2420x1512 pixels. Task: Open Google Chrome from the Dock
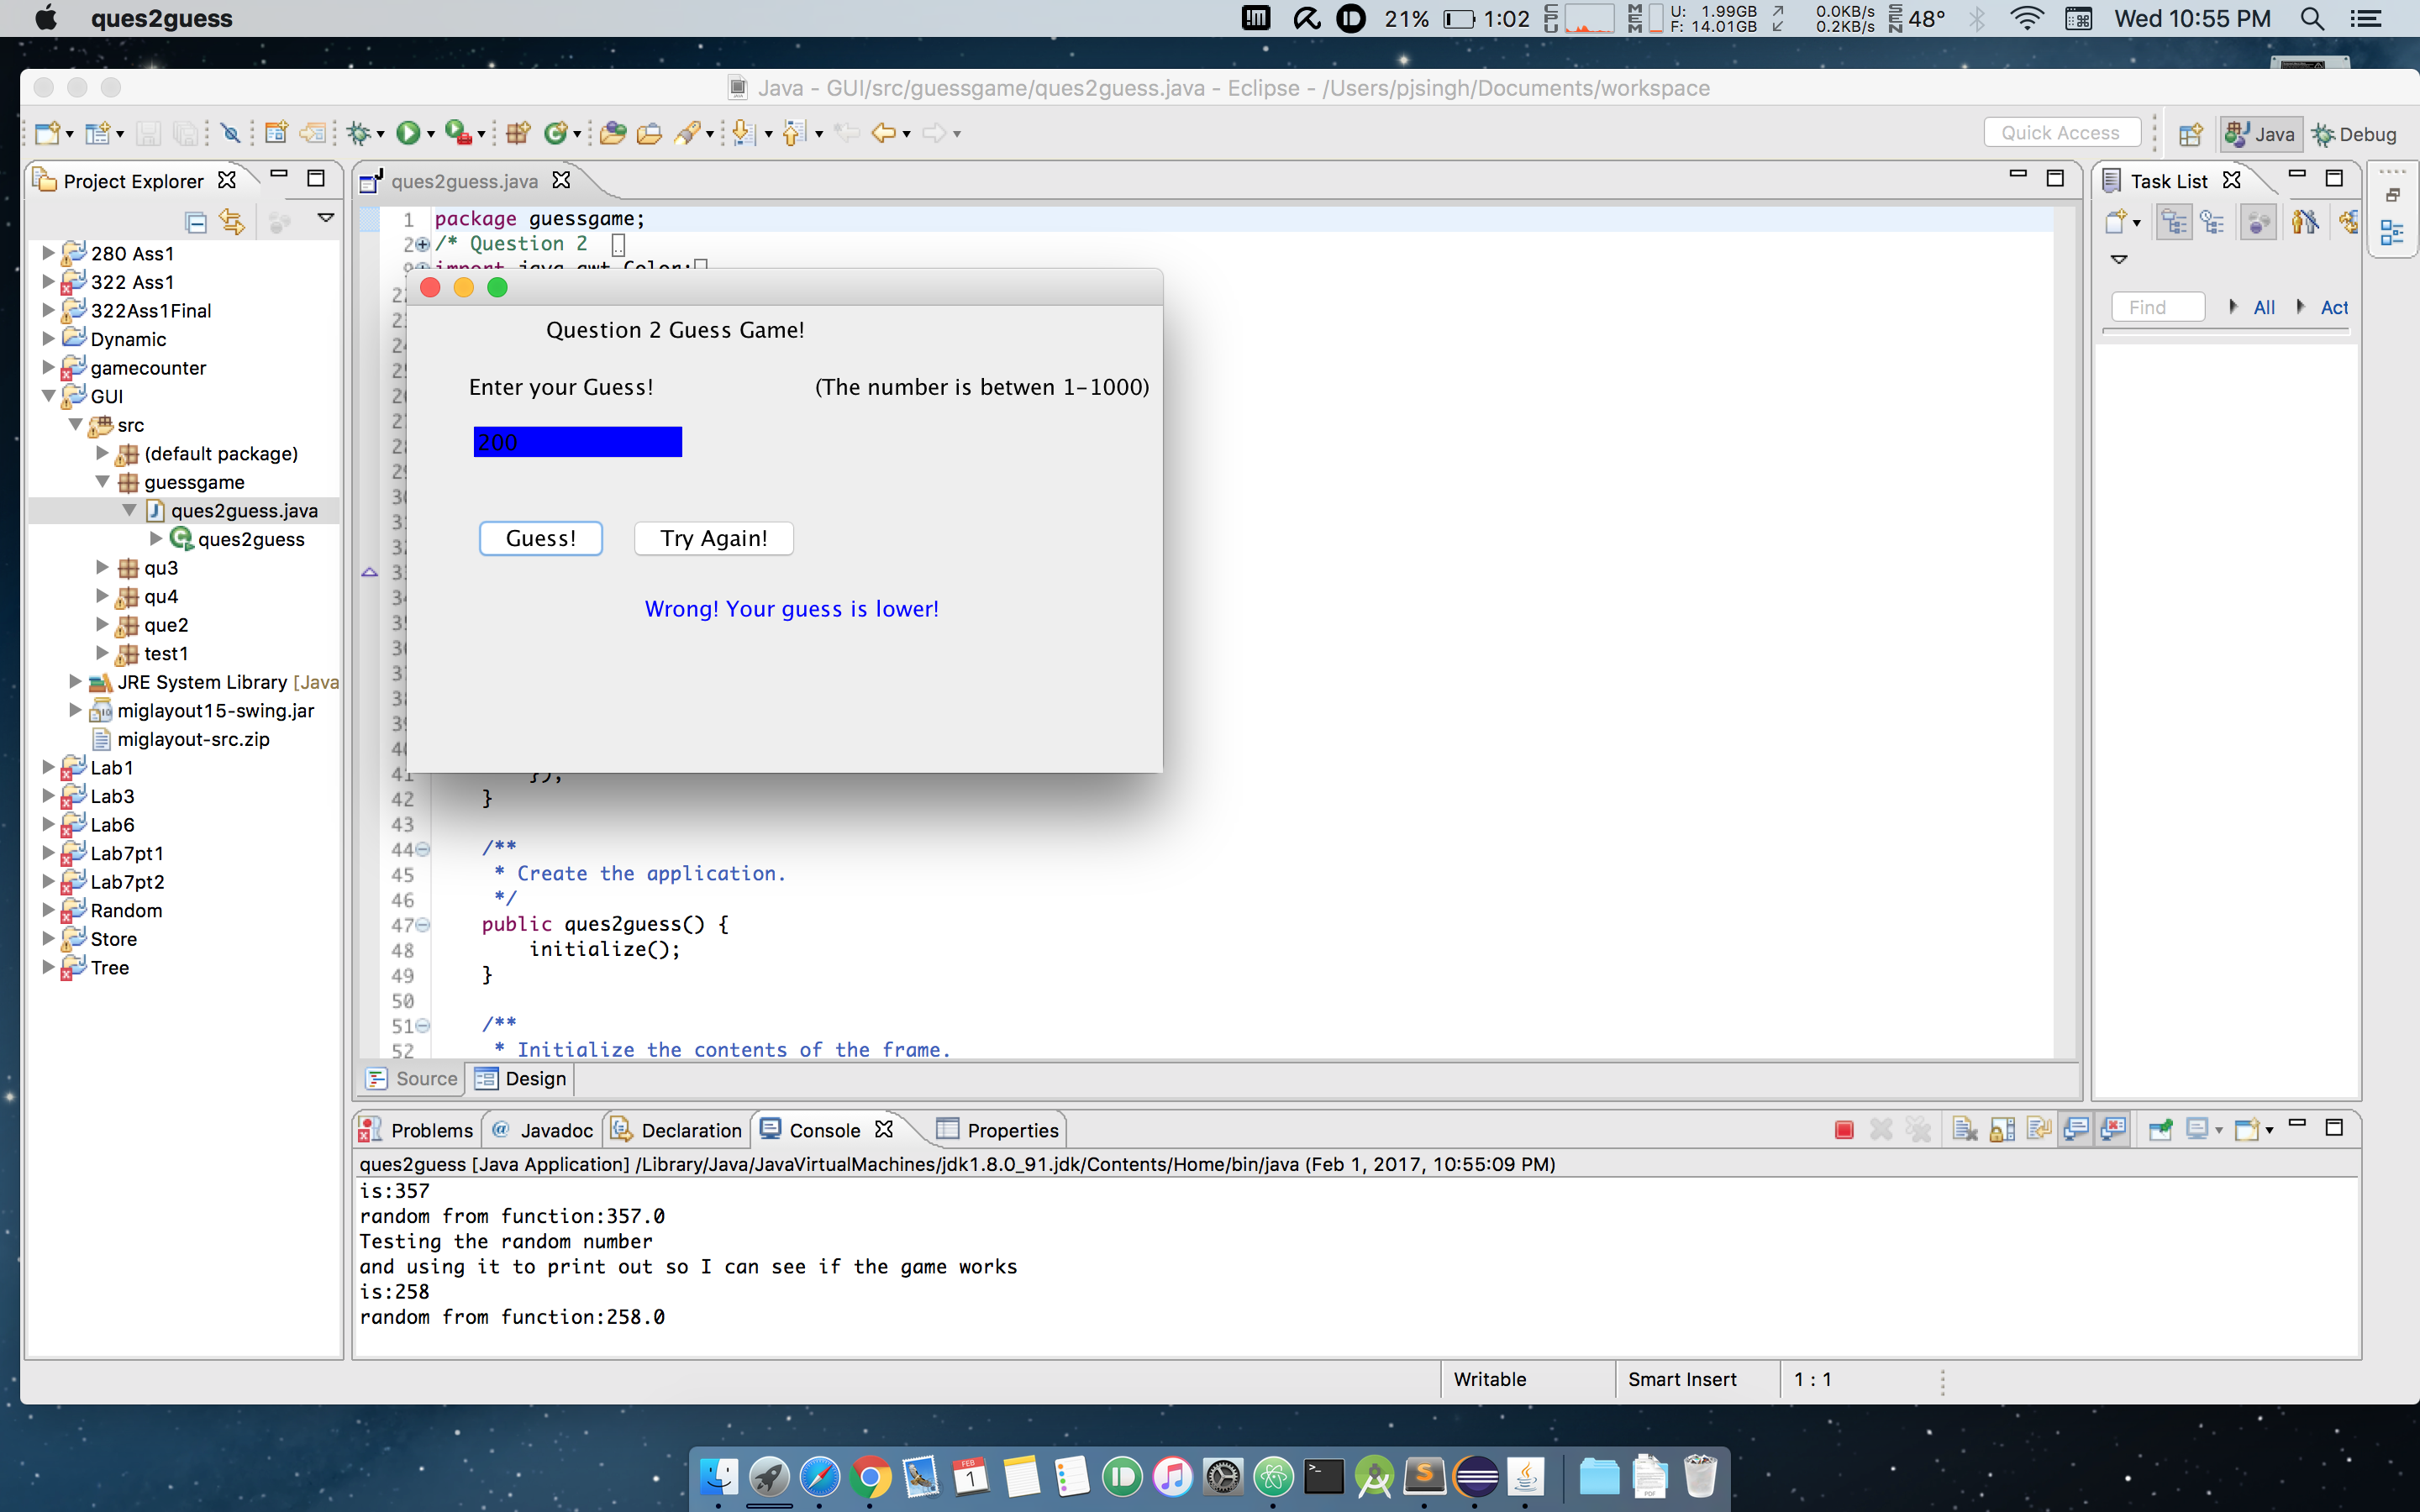point(870,1477)
